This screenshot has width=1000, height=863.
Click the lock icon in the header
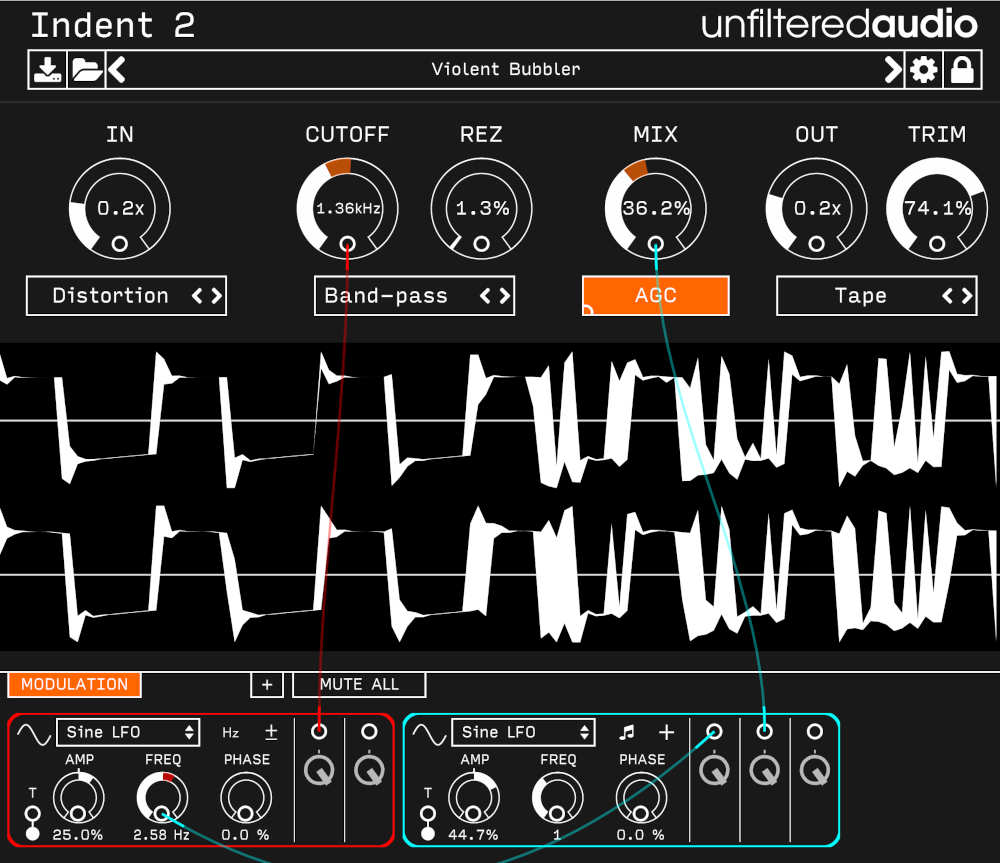point(963,69)
